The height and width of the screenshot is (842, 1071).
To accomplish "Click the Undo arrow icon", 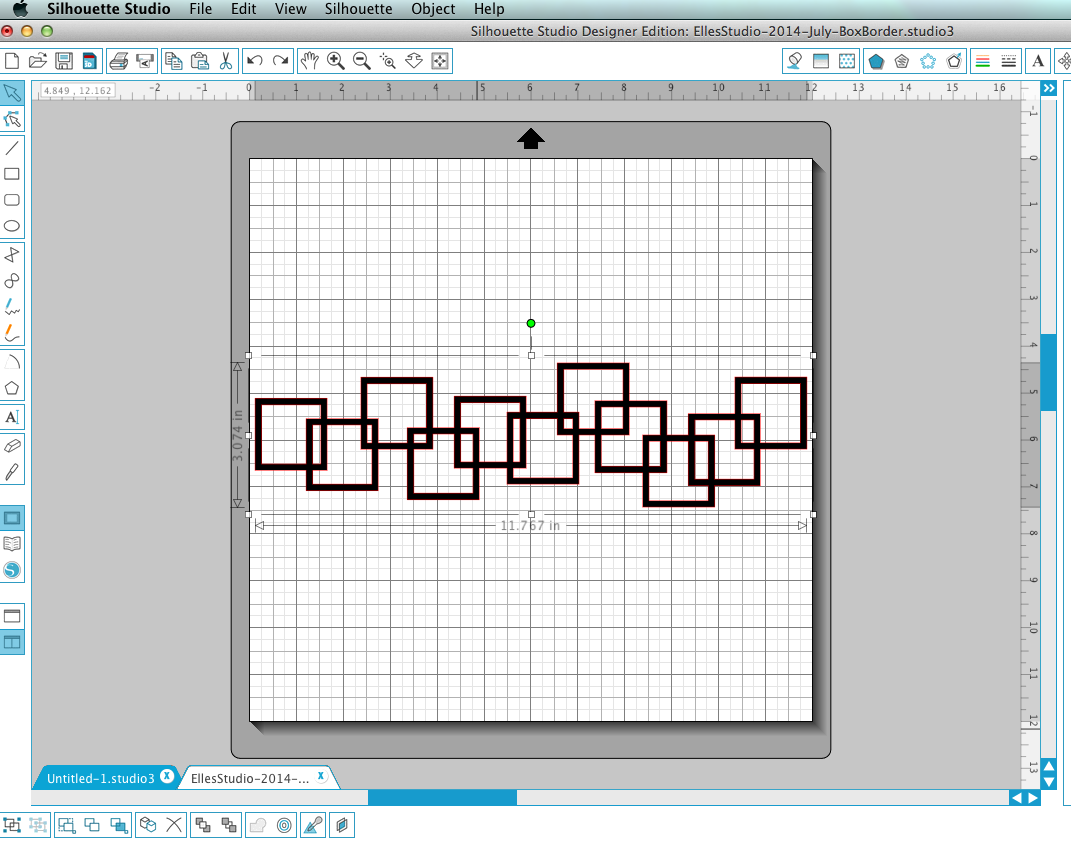I will click(x=255, y=61).
